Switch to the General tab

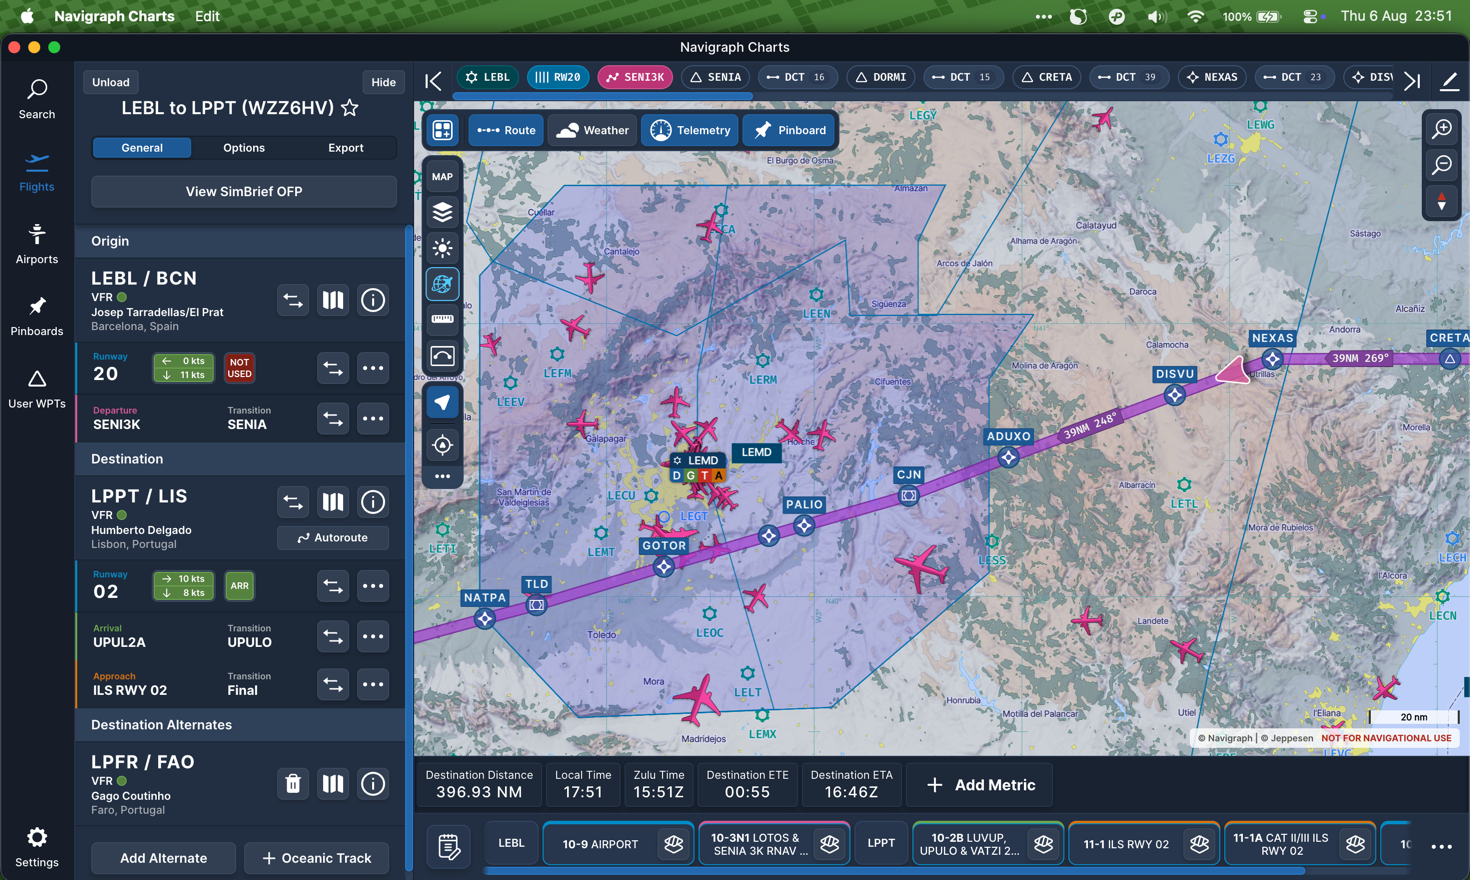[142, 148]
